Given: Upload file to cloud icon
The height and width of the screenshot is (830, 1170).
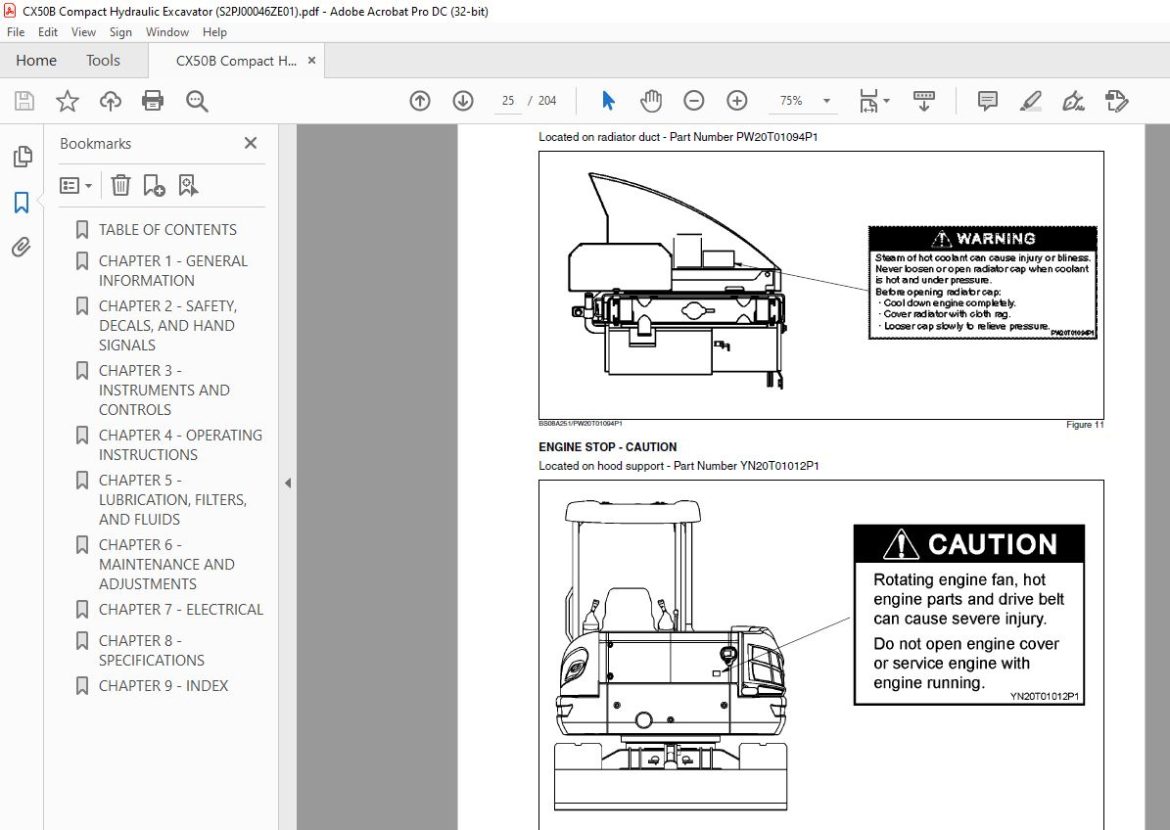Looking at the screenshot, I should coord(110,101).
